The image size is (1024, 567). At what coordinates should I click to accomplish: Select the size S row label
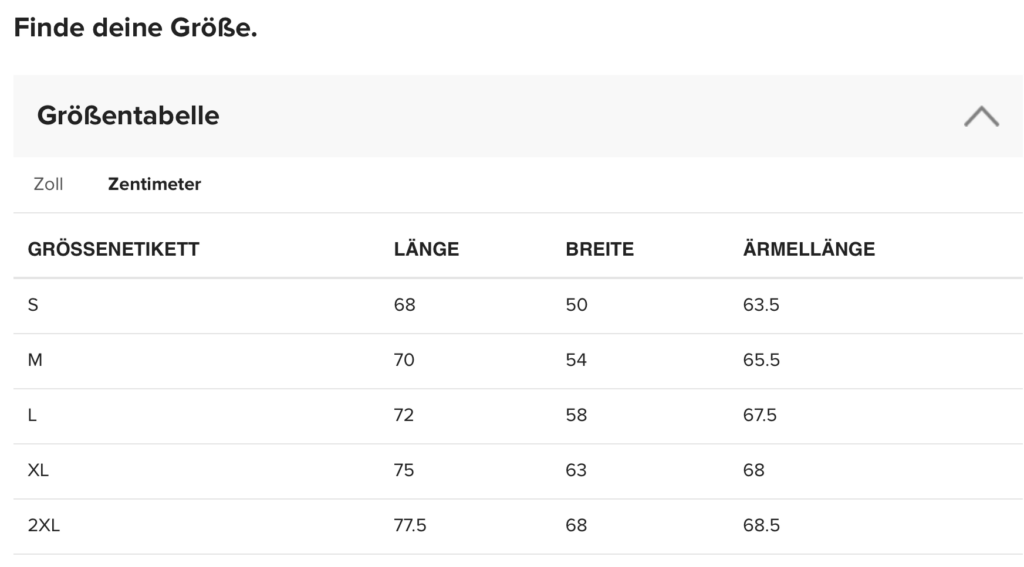coord(33,305)
